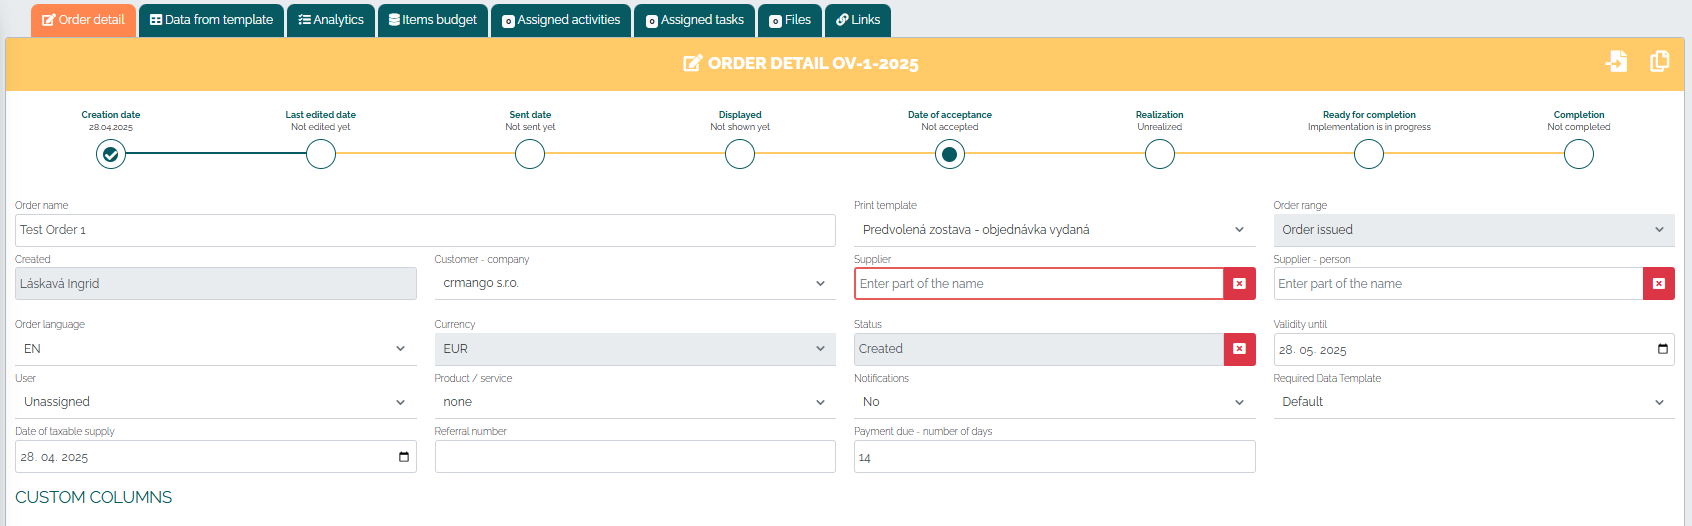Click the export document icon in header
This screenshot has height=526, width=1692.
[1617, 61]
